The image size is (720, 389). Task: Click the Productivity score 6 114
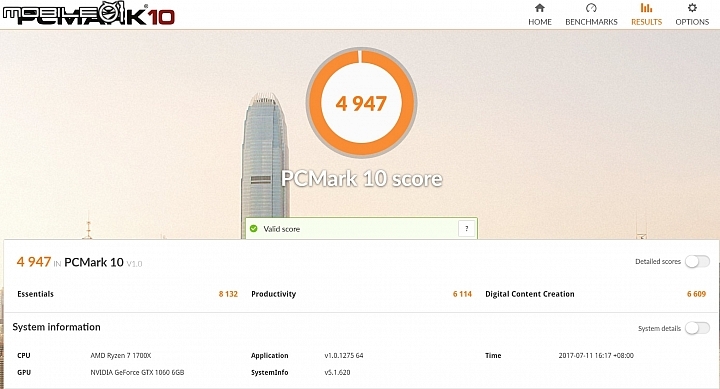[x=462, y=294]
